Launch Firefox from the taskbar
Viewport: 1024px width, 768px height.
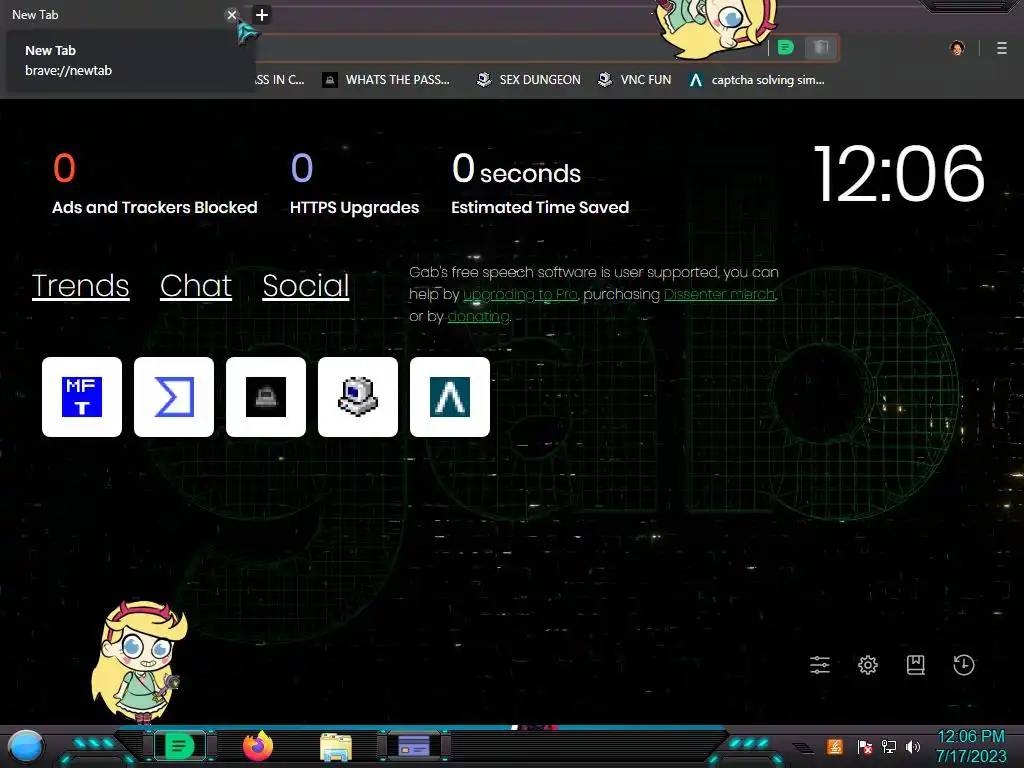[x=258, y=746]
